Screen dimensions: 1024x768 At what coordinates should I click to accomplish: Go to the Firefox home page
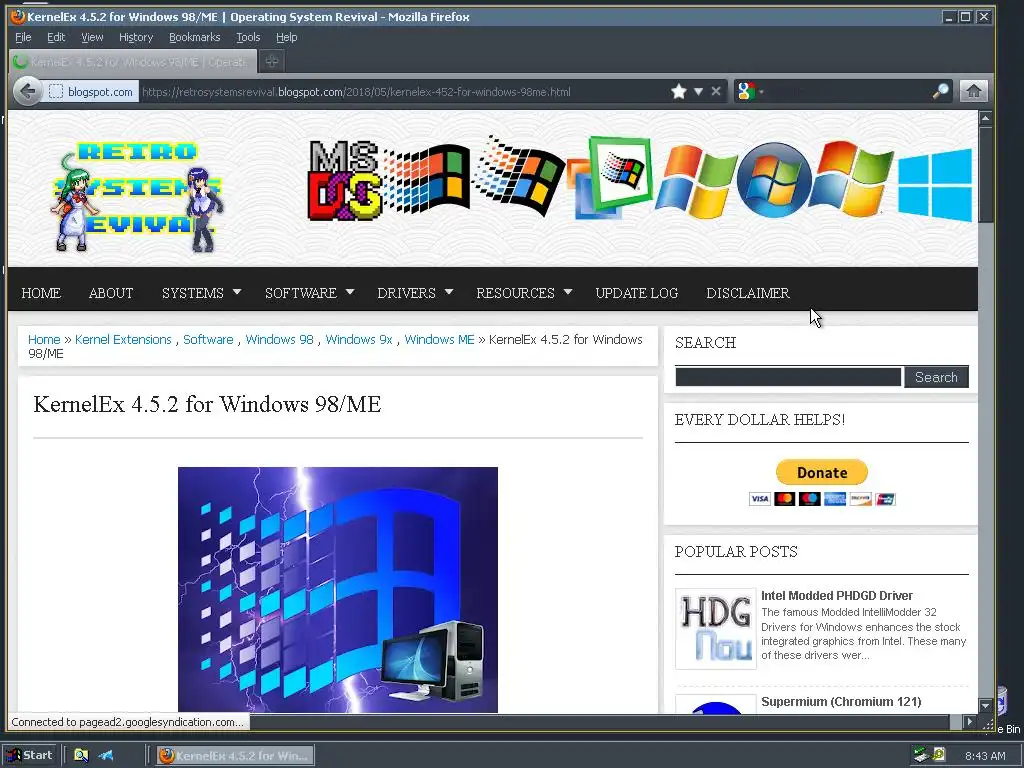point(973,91)
